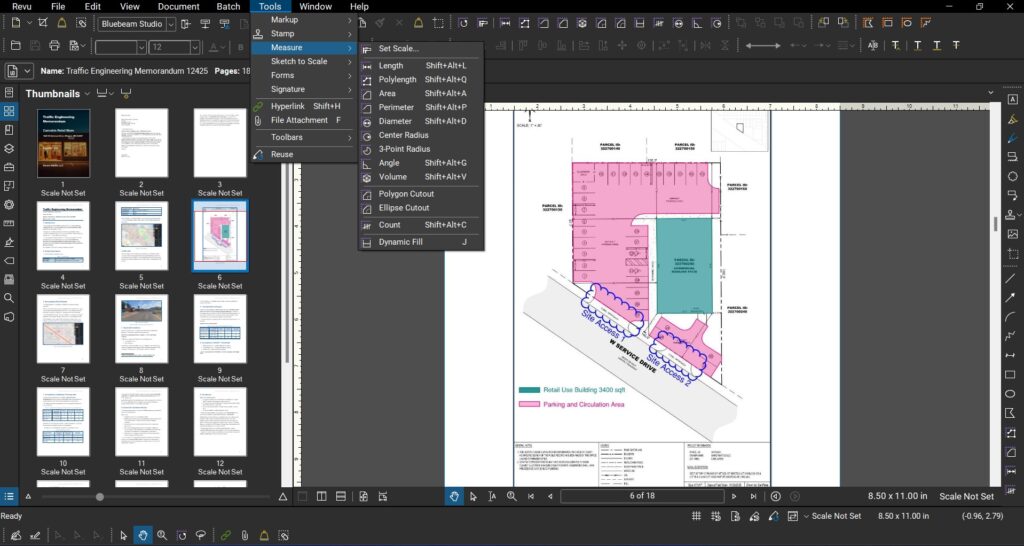The width and height of the screenshot is (1024, 546).
Task: Select Volume measurement option
Action: 421,177
